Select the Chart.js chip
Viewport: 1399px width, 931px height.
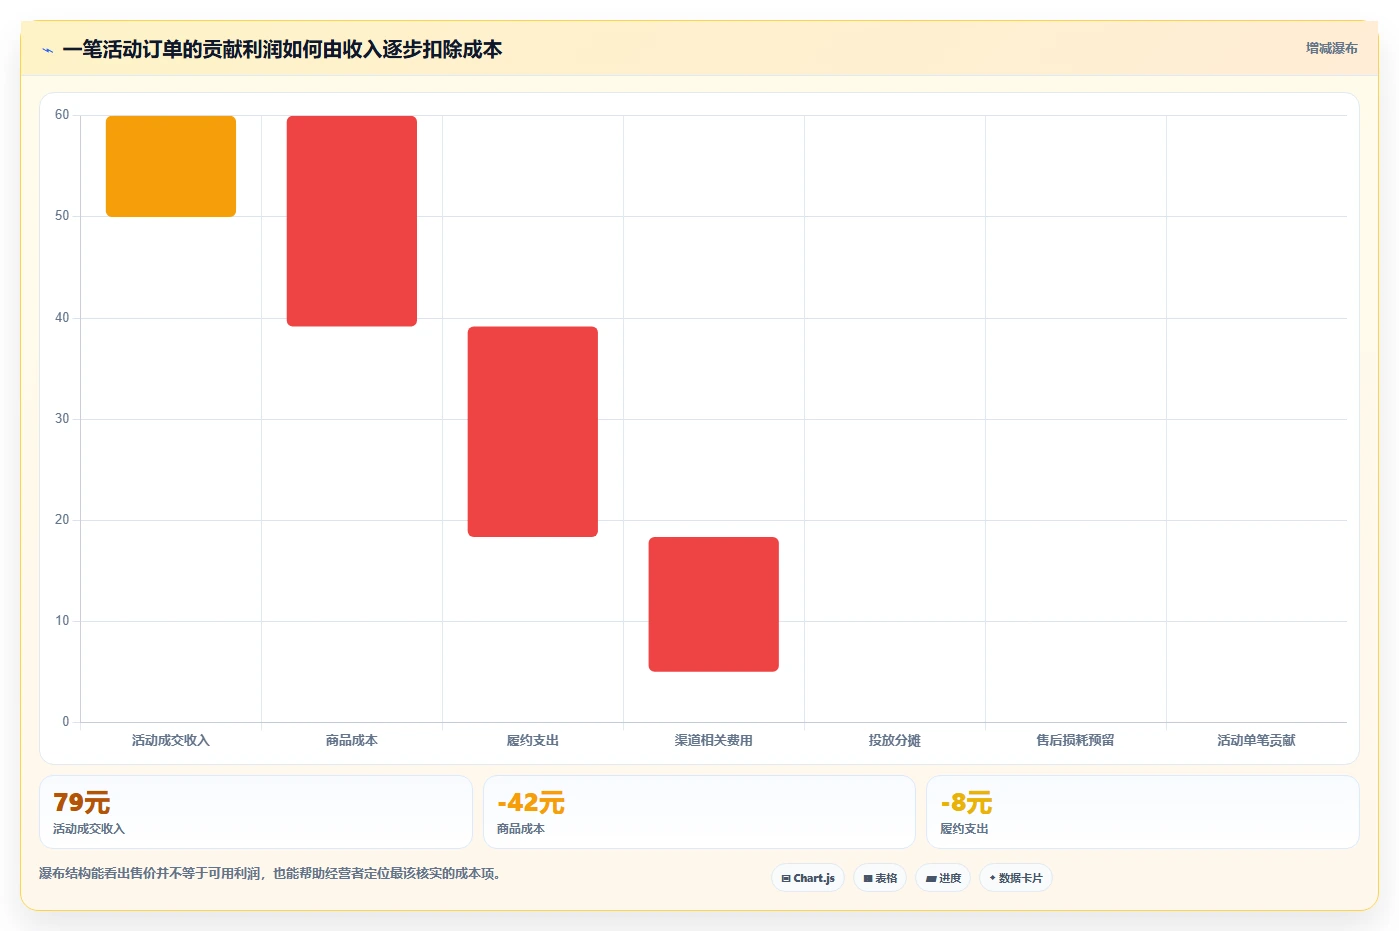tap(808, 878)
